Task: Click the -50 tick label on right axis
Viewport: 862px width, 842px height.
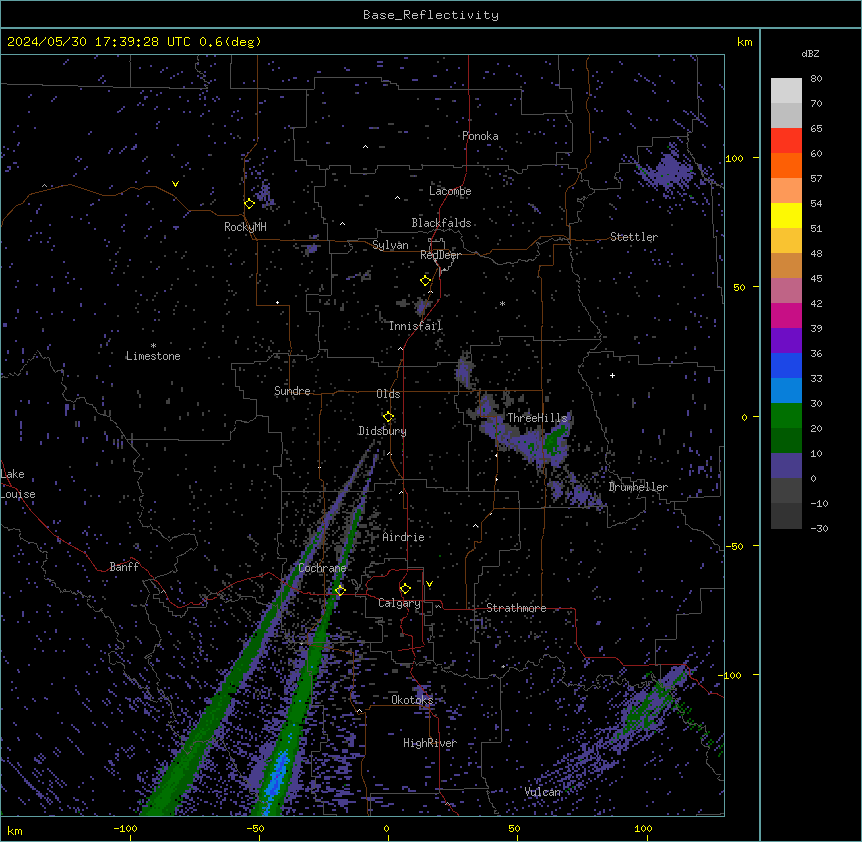Action: [x=734, y=546]
